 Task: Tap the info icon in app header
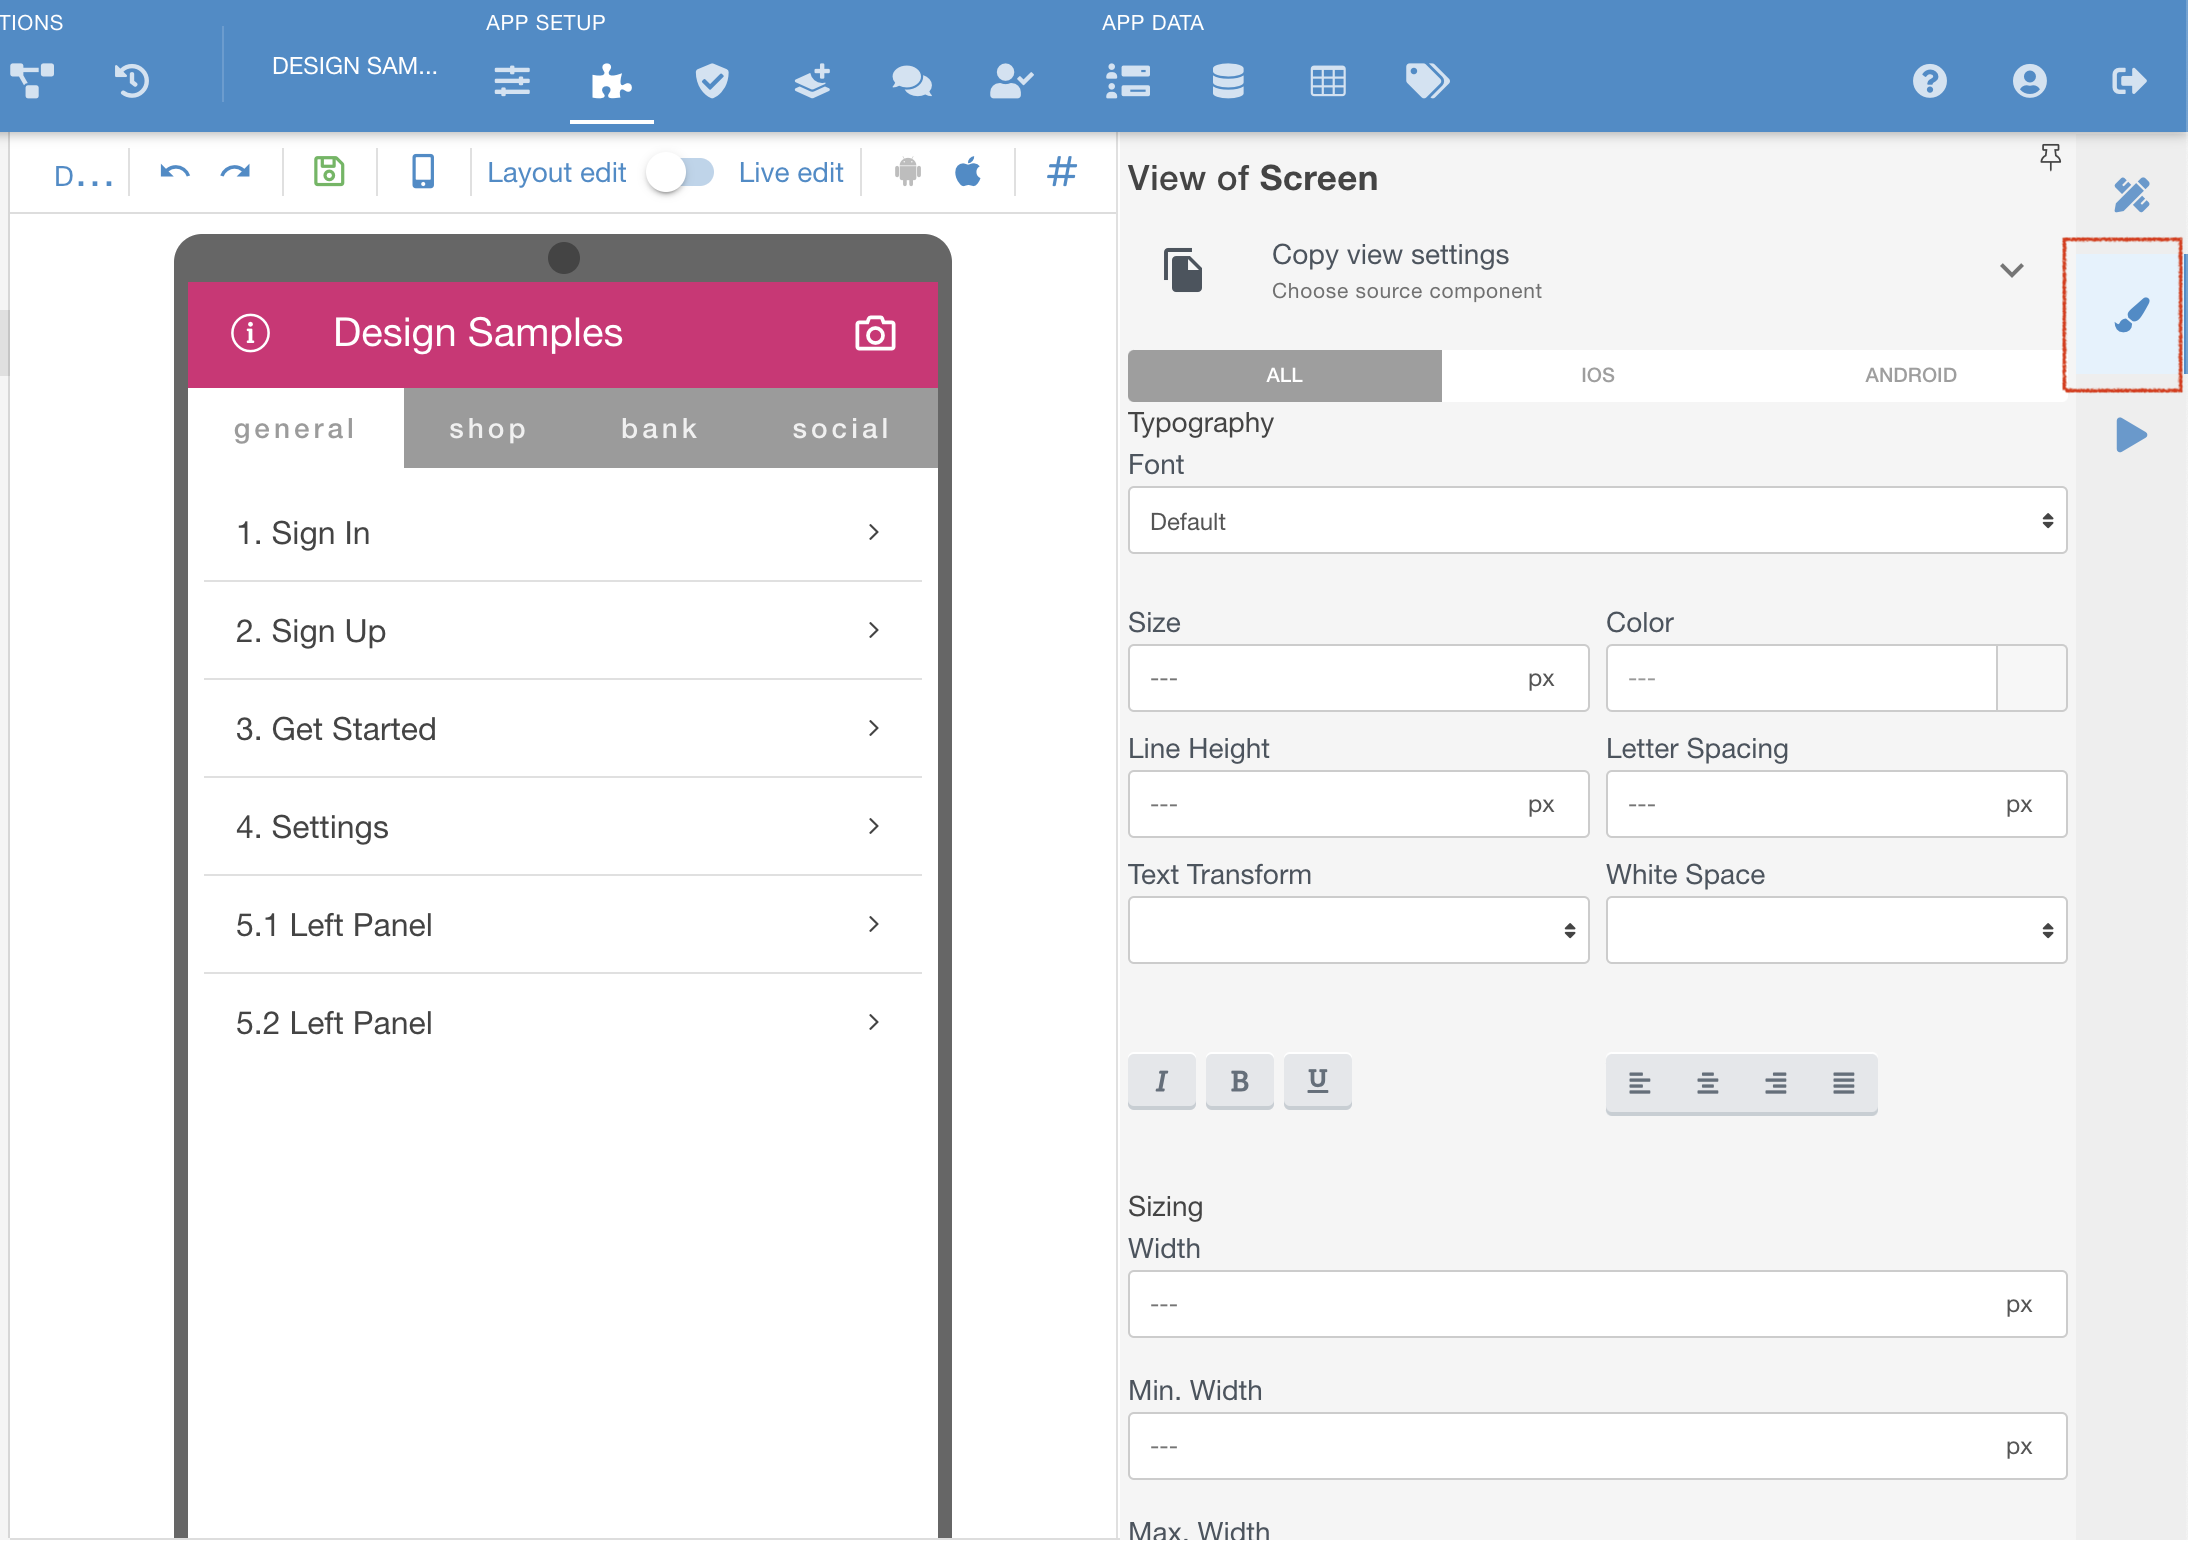[250, 333]
